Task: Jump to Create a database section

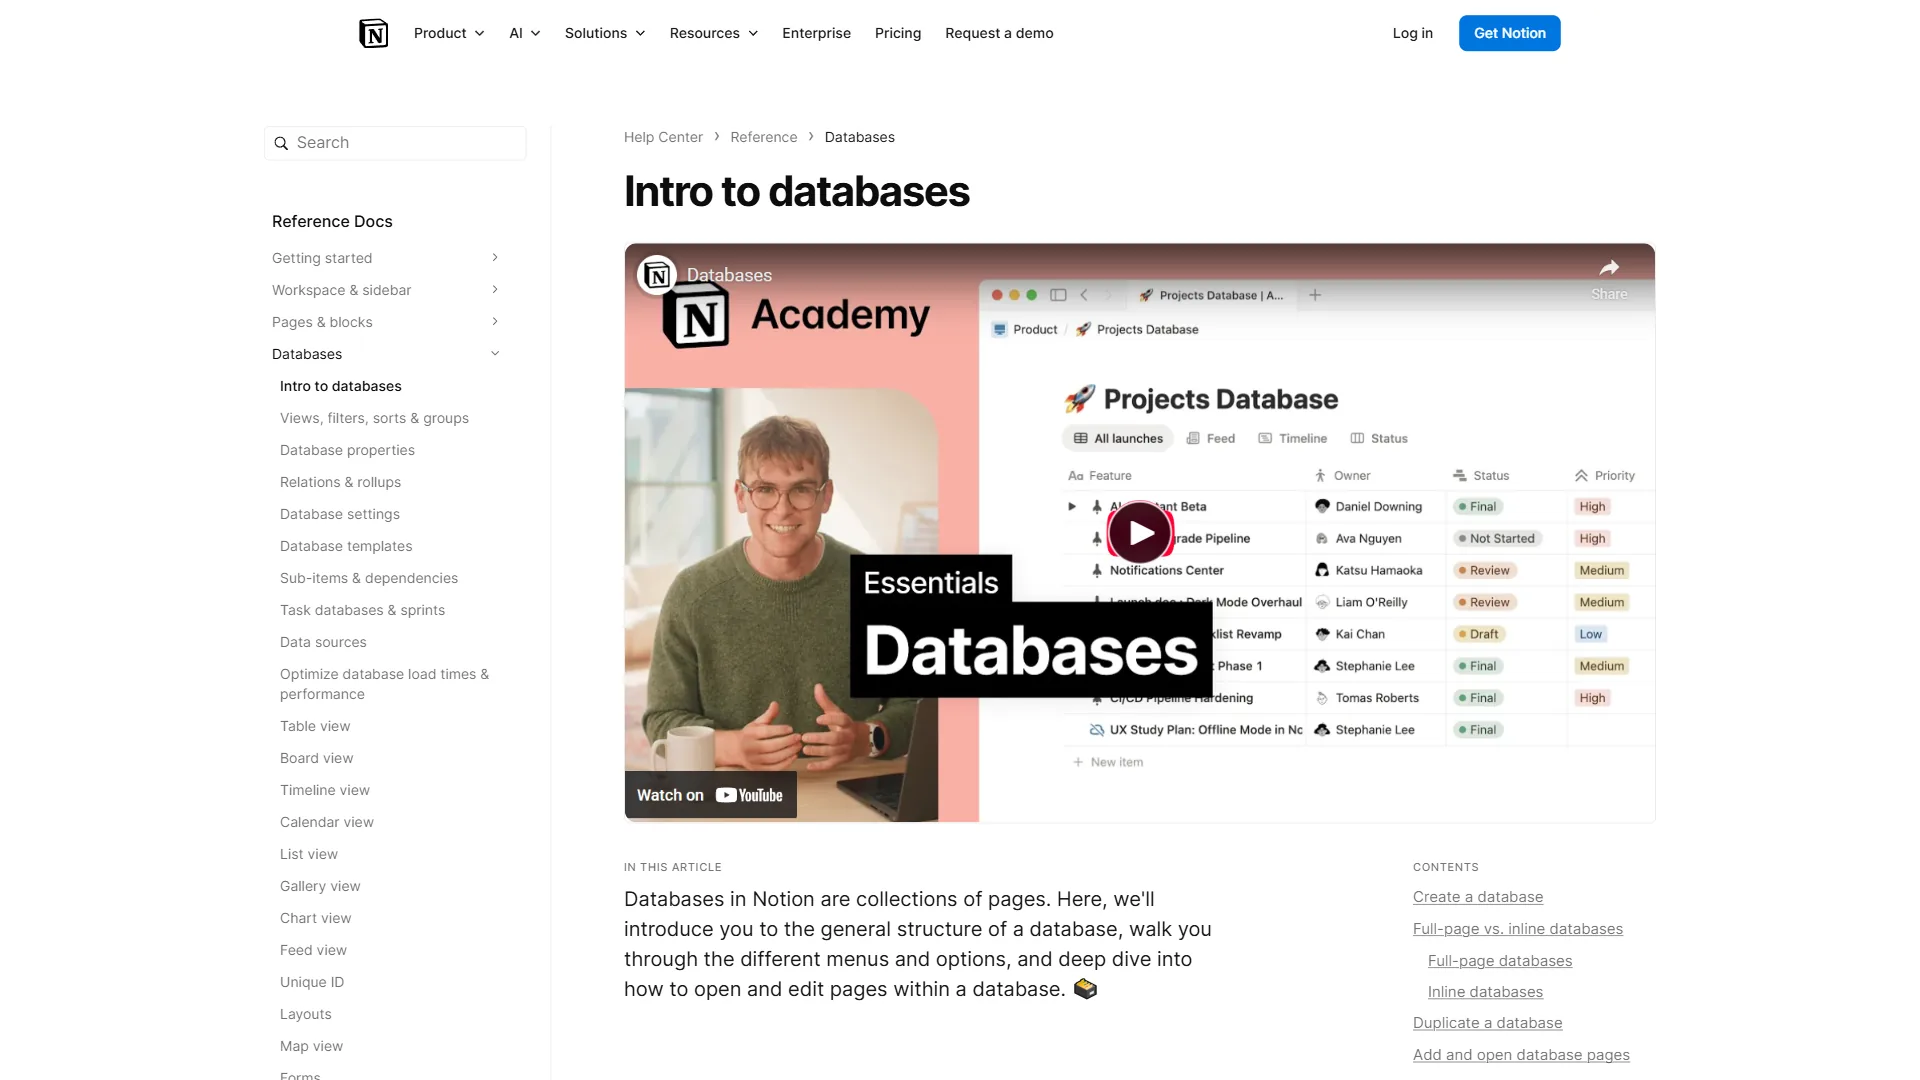Action: coord(1477,897)
